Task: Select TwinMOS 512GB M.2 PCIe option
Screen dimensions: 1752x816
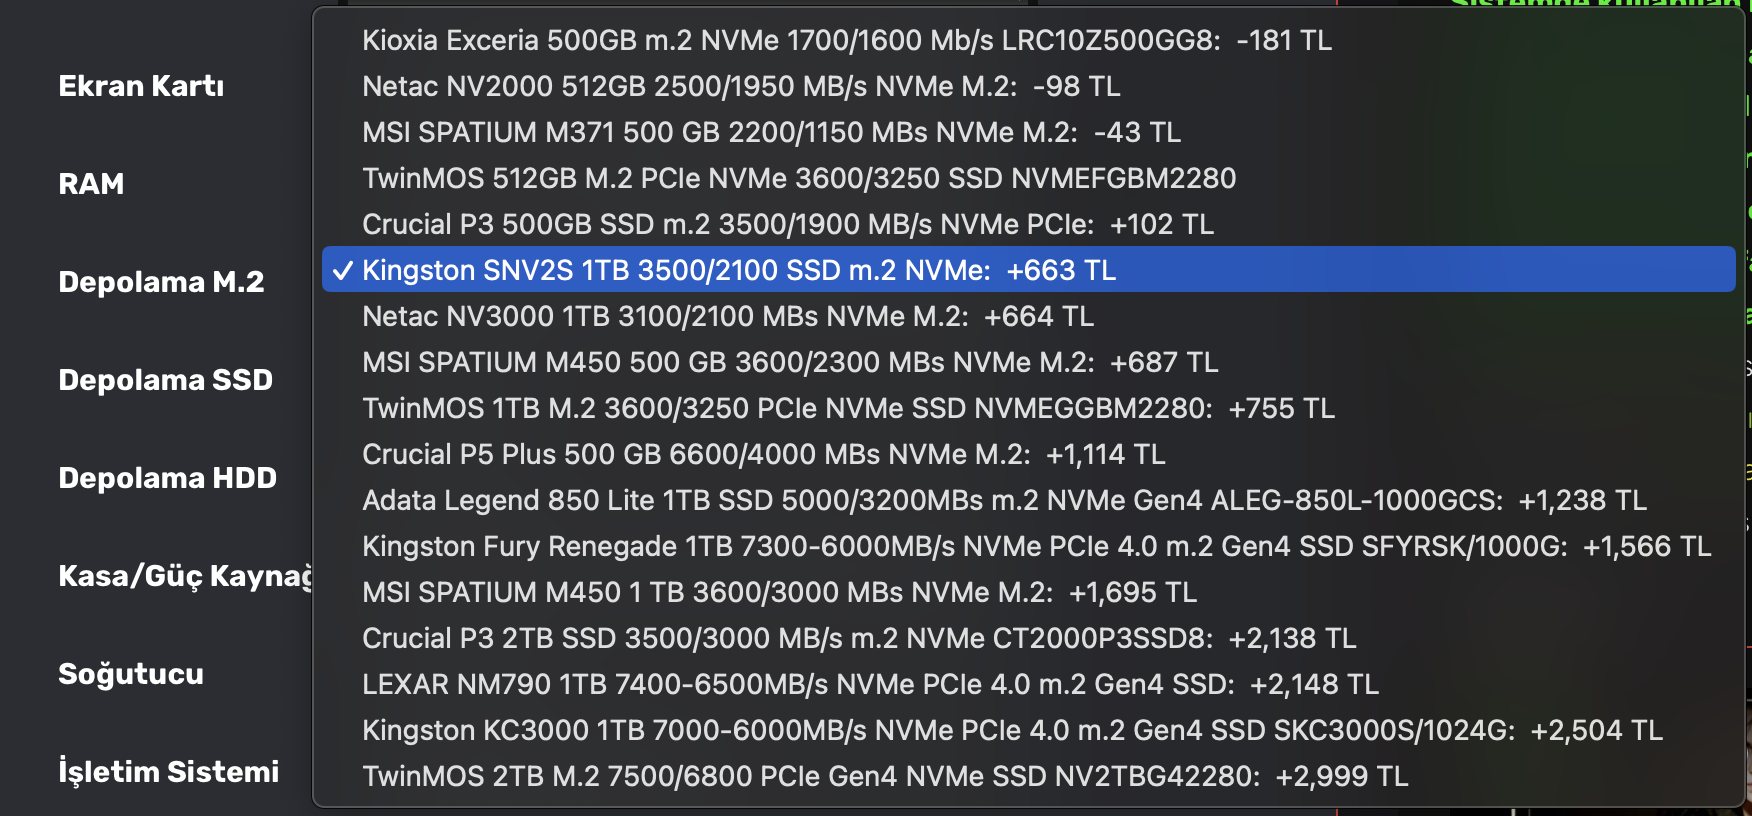Action: tap(798, 178)
